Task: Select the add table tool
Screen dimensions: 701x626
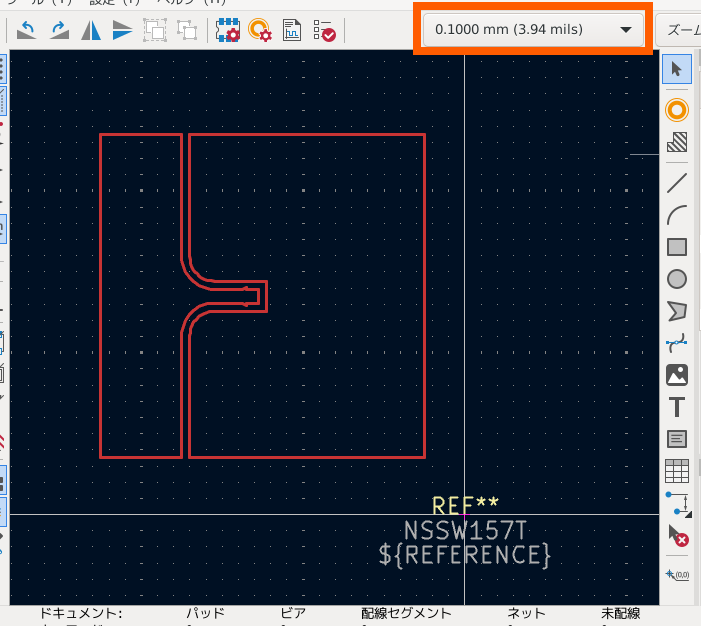Action: click(677, 471)
